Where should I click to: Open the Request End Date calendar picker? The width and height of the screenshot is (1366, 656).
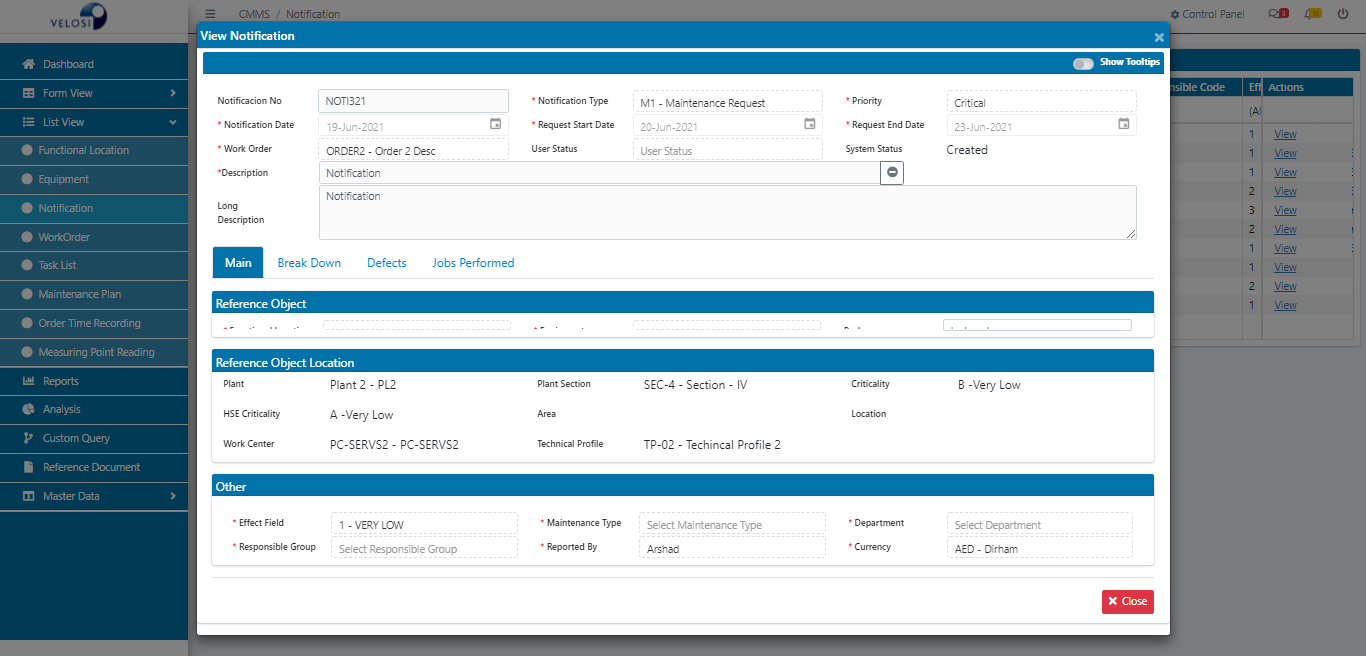point(1126,124)
